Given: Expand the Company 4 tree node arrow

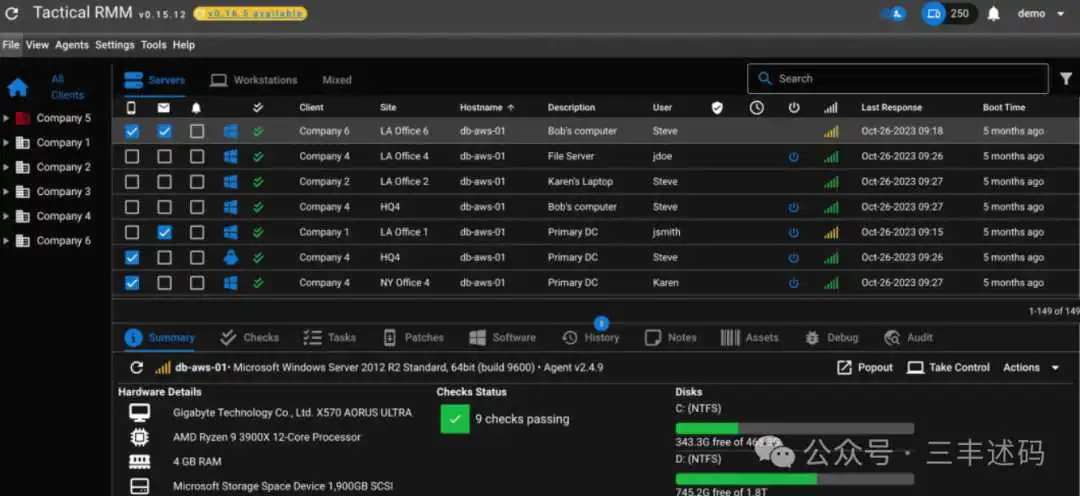Looking at the screenshot, I should coord(6,216).
